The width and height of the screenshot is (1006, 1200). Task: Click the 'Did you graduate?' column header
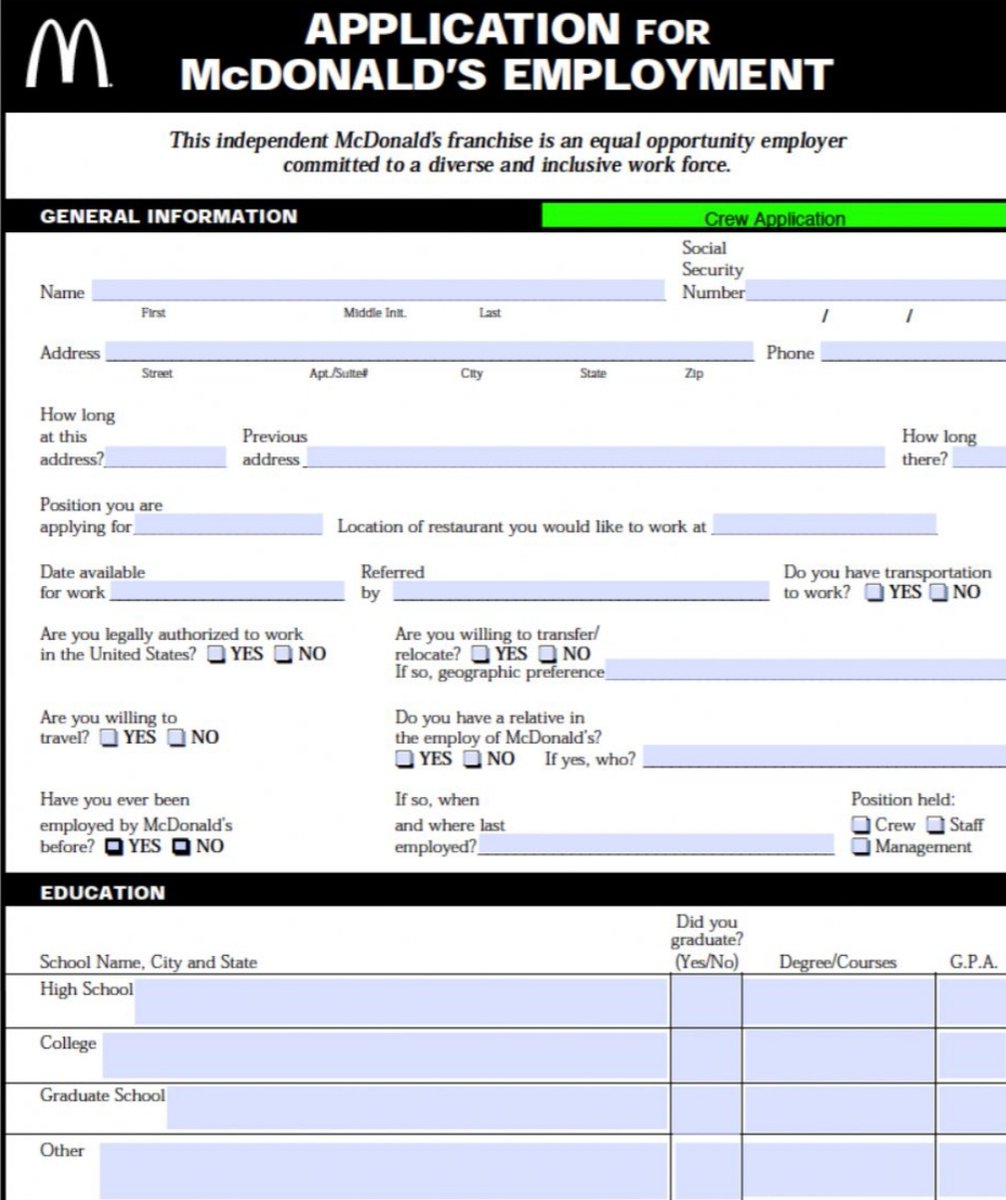coord(706,941)
